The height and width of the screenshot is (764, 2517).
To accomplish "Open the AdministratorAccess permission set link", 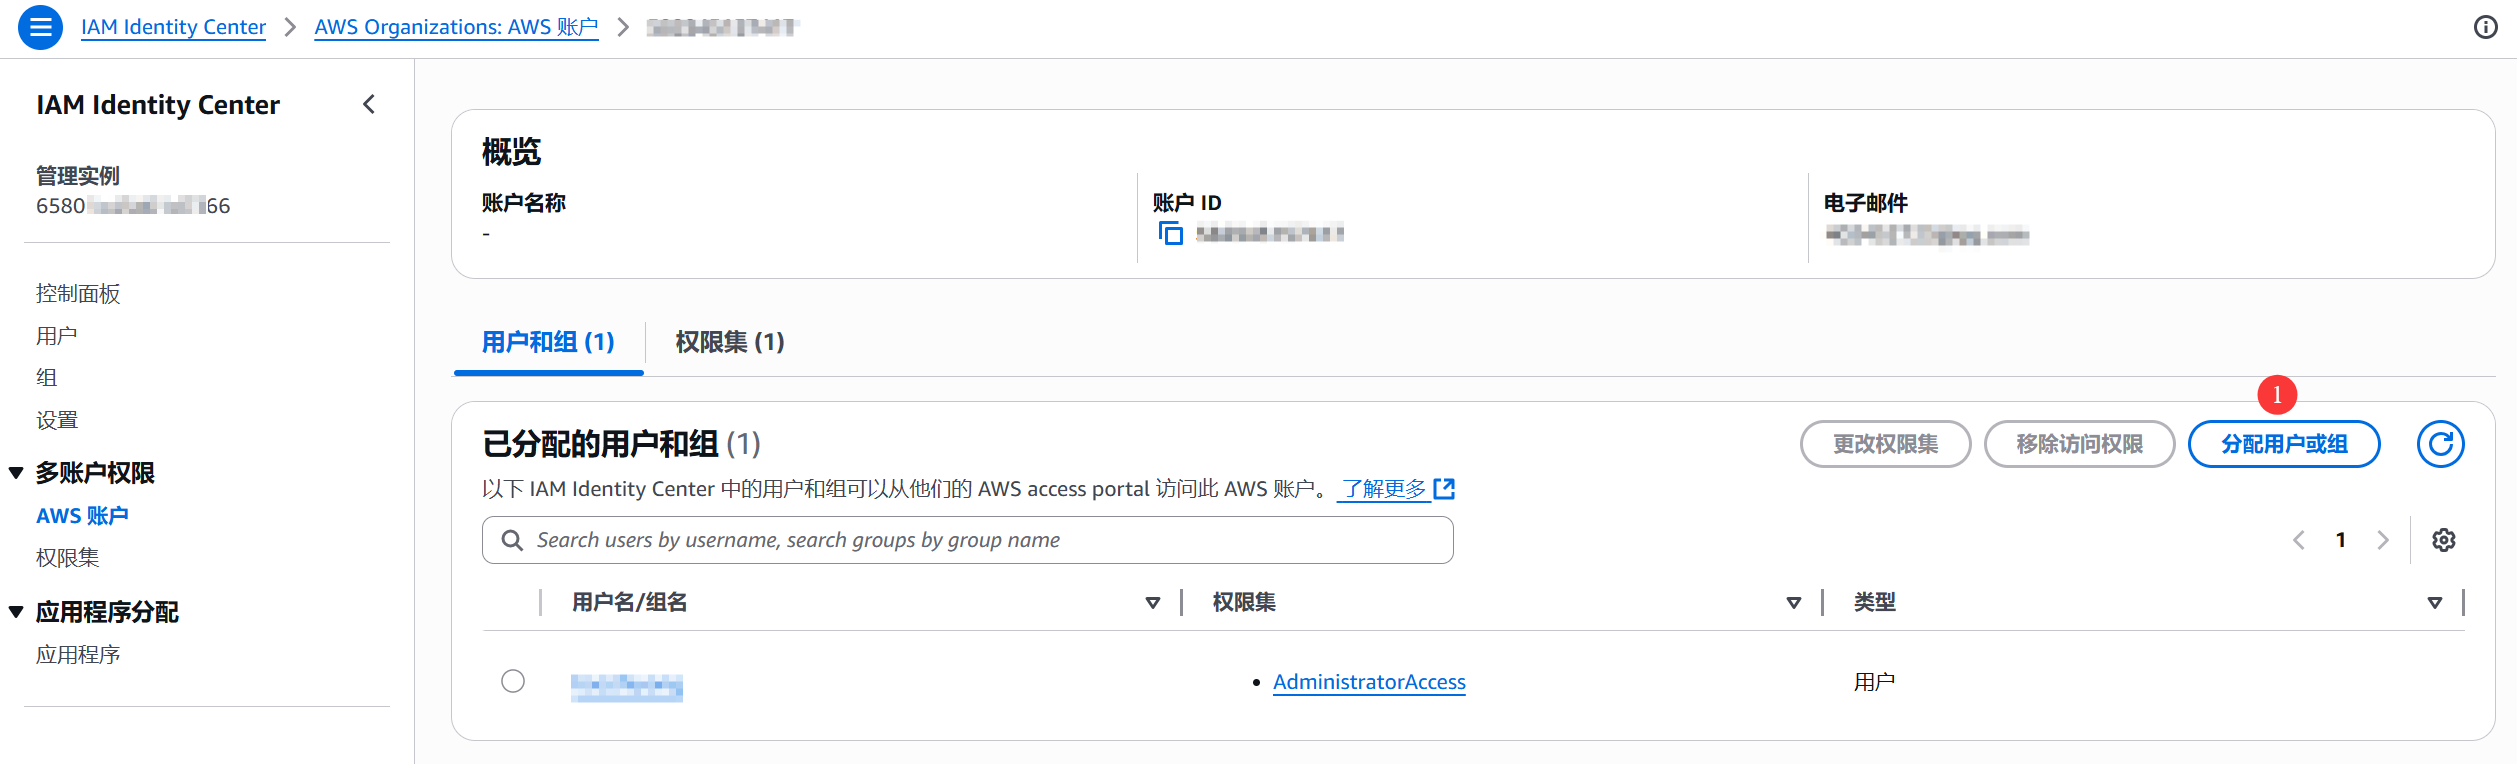I will click(1368, 682).
